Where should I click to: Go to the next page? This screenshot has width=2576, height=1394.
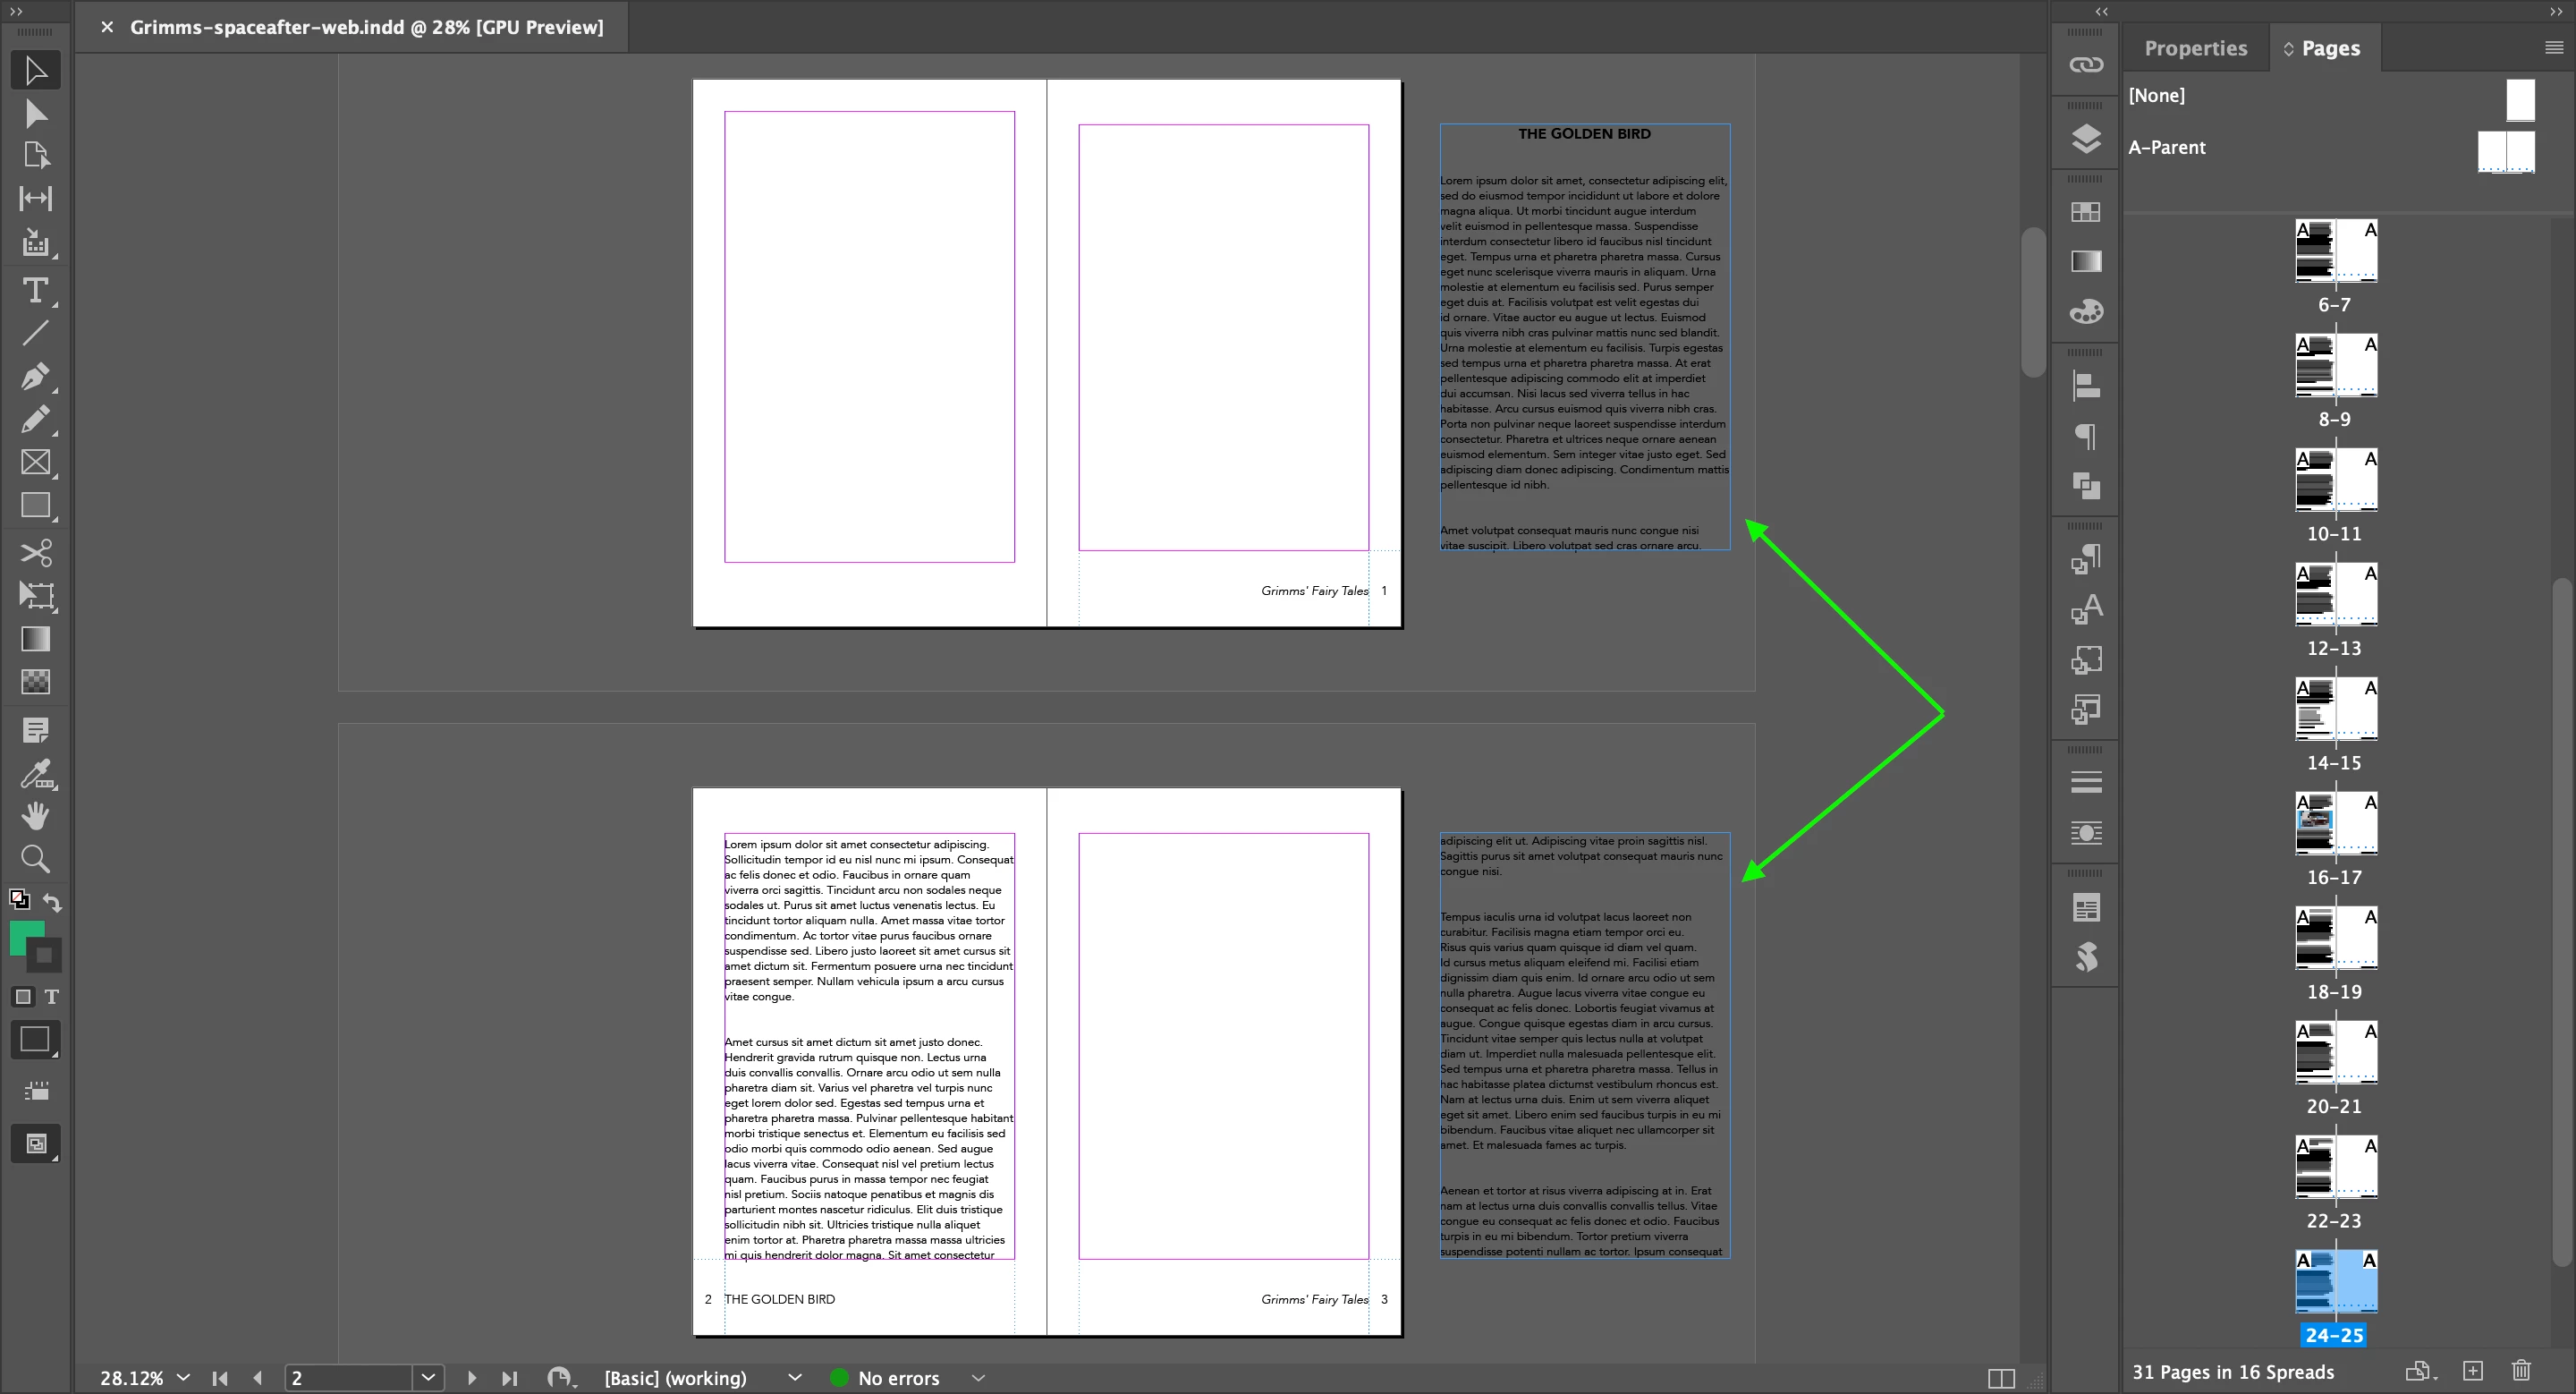point(472,1378)
